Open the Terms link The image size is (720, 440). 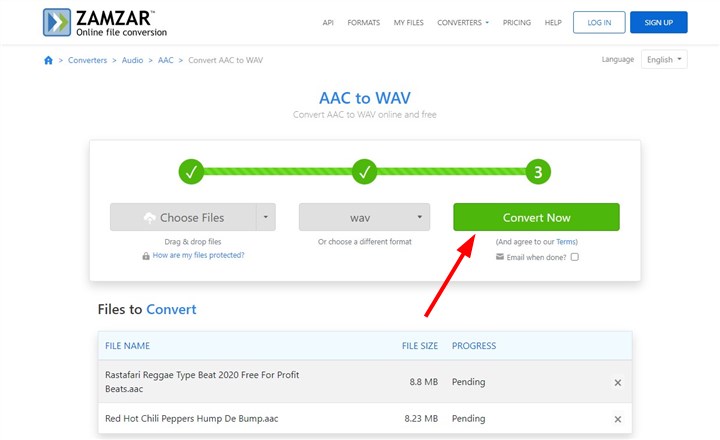click(566, 242)
